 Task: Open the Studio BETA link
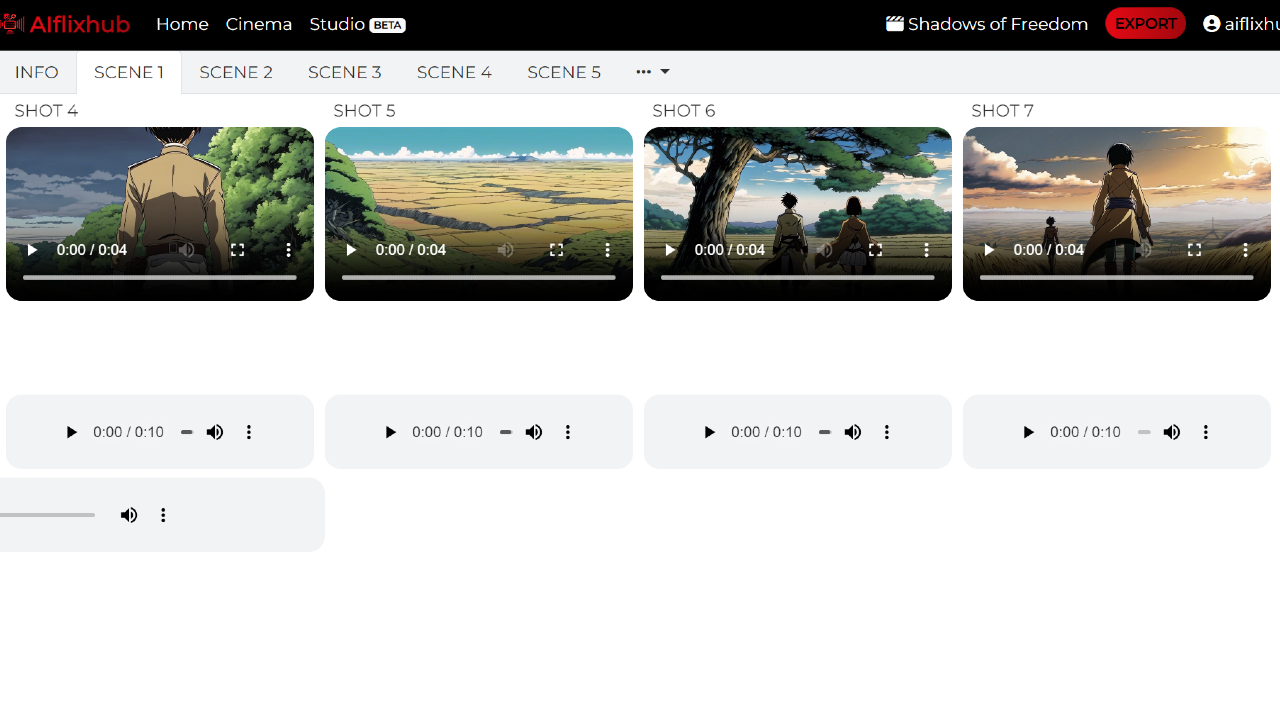357,24
